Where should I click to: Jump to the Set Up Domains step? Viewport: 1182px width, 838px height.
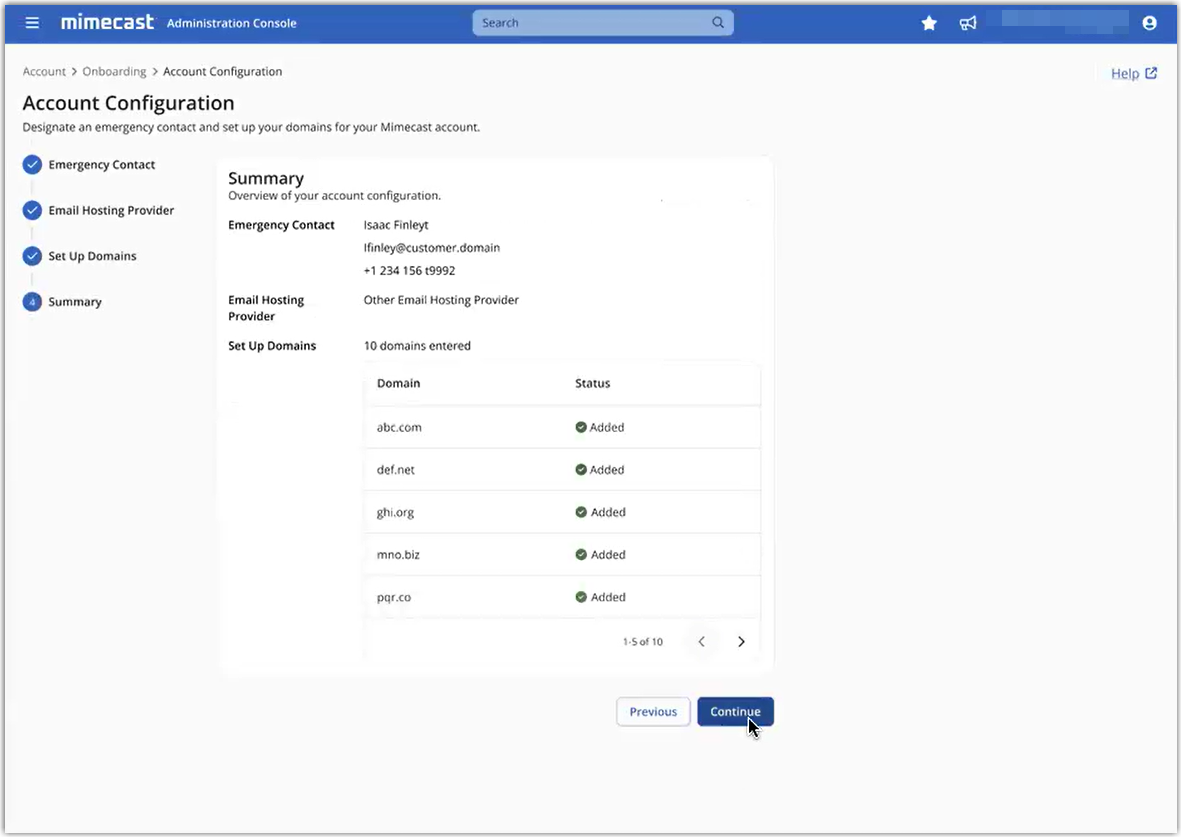pos(92,256)
